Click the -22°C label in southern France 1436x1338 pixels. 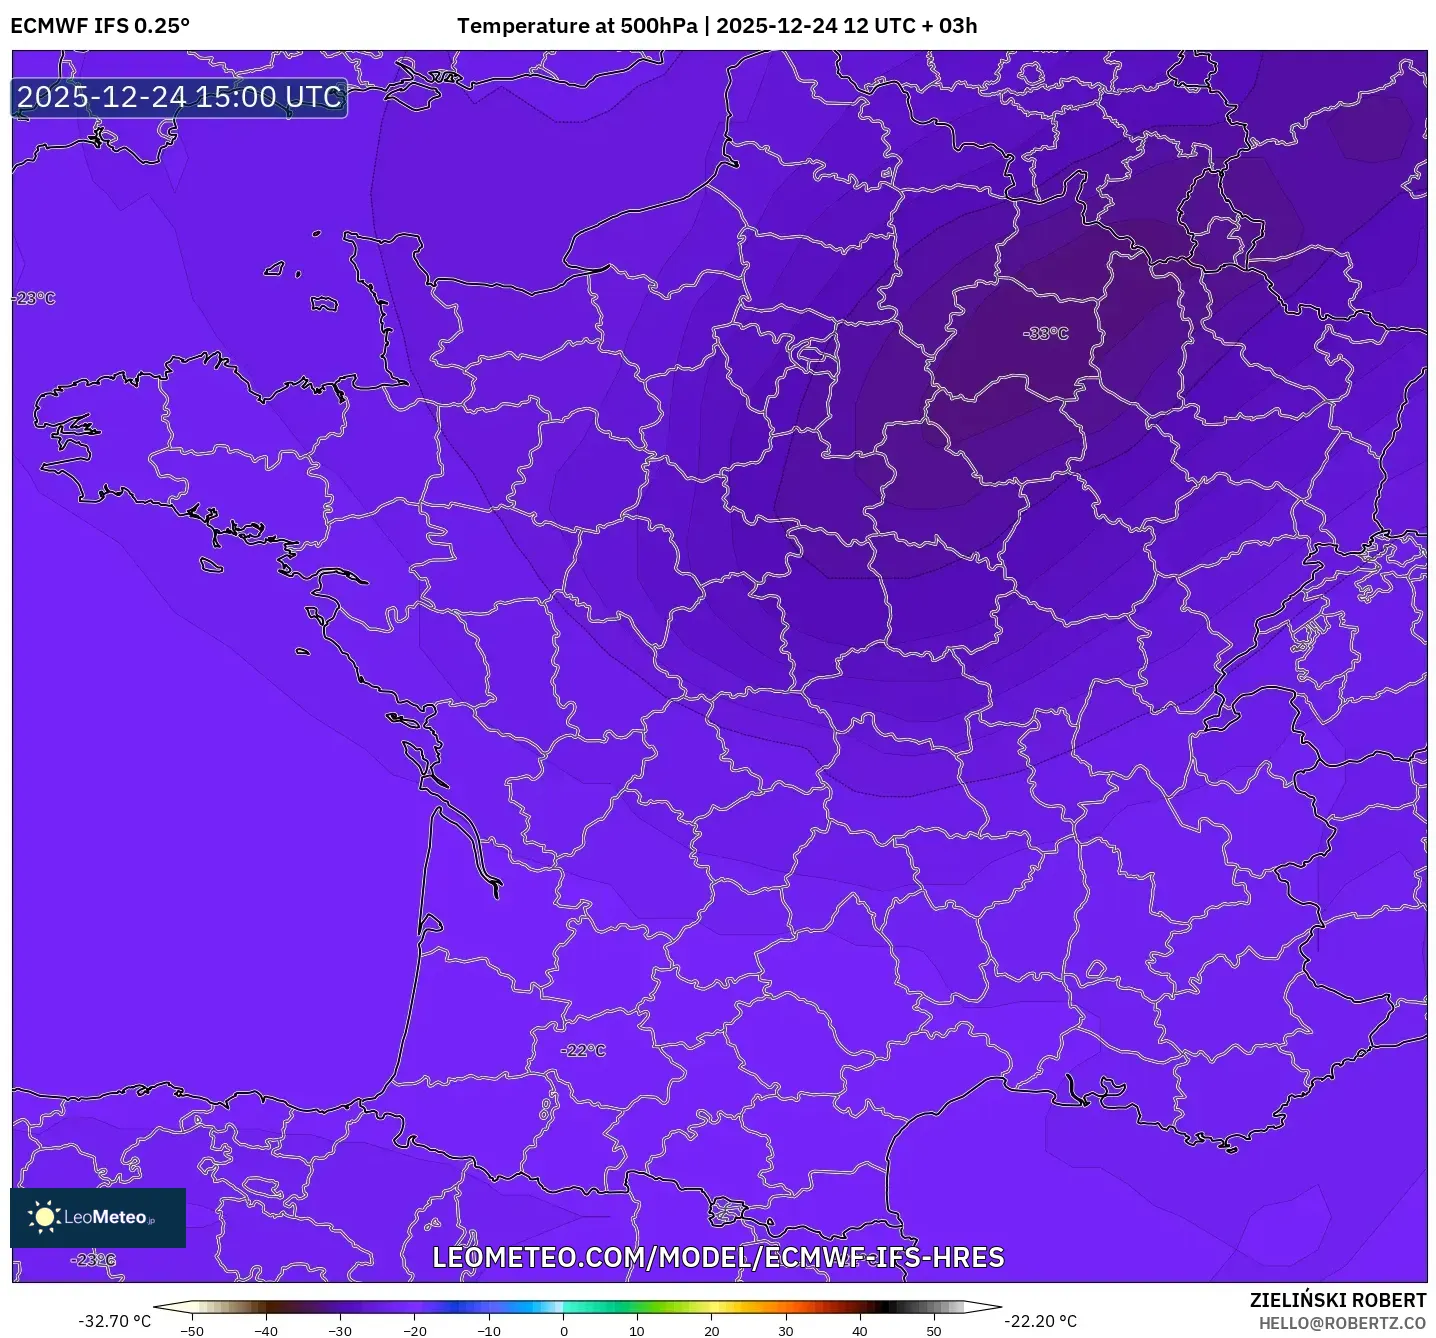(585, 1050)
